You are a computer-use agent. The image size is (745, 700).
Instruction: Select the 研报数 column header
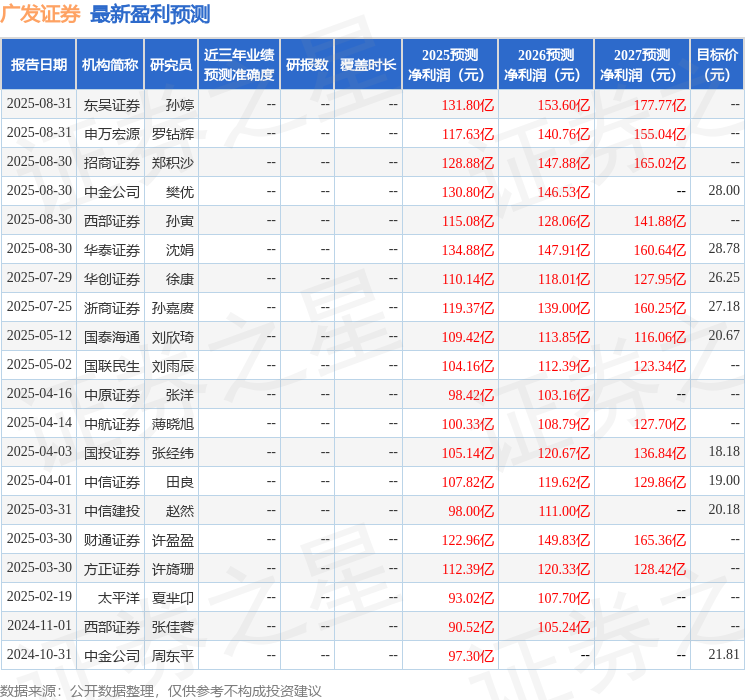tap(307, 65)
